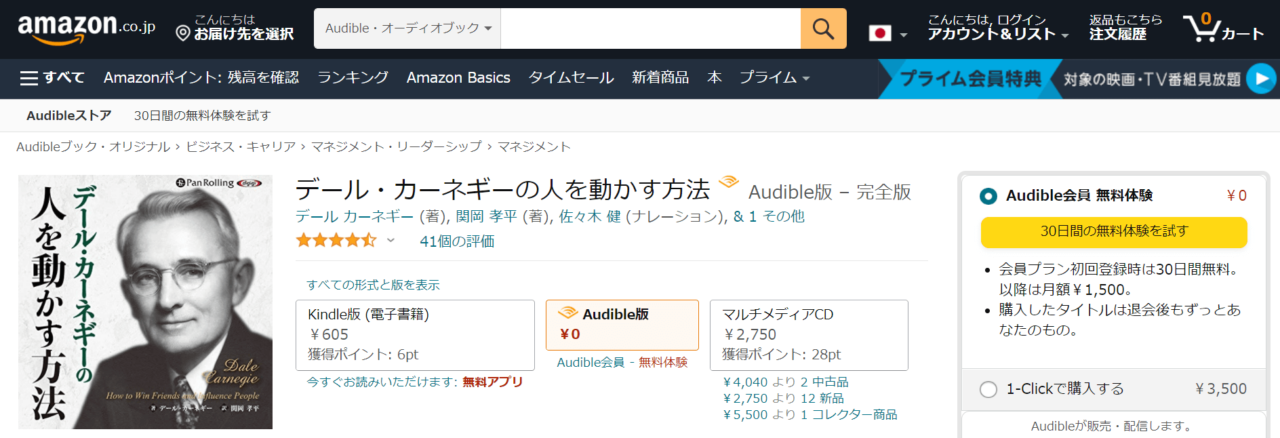
Task: Click the 4.5-star rating stars
Action: (336, 240)
